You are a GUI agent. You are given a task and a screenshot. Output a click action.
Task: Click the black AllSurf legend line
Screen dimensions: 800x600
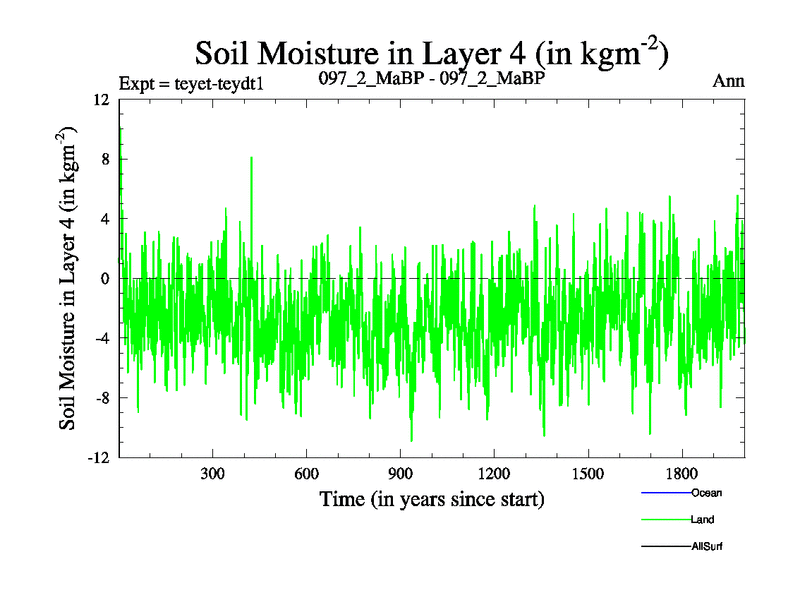click(665, 547)
